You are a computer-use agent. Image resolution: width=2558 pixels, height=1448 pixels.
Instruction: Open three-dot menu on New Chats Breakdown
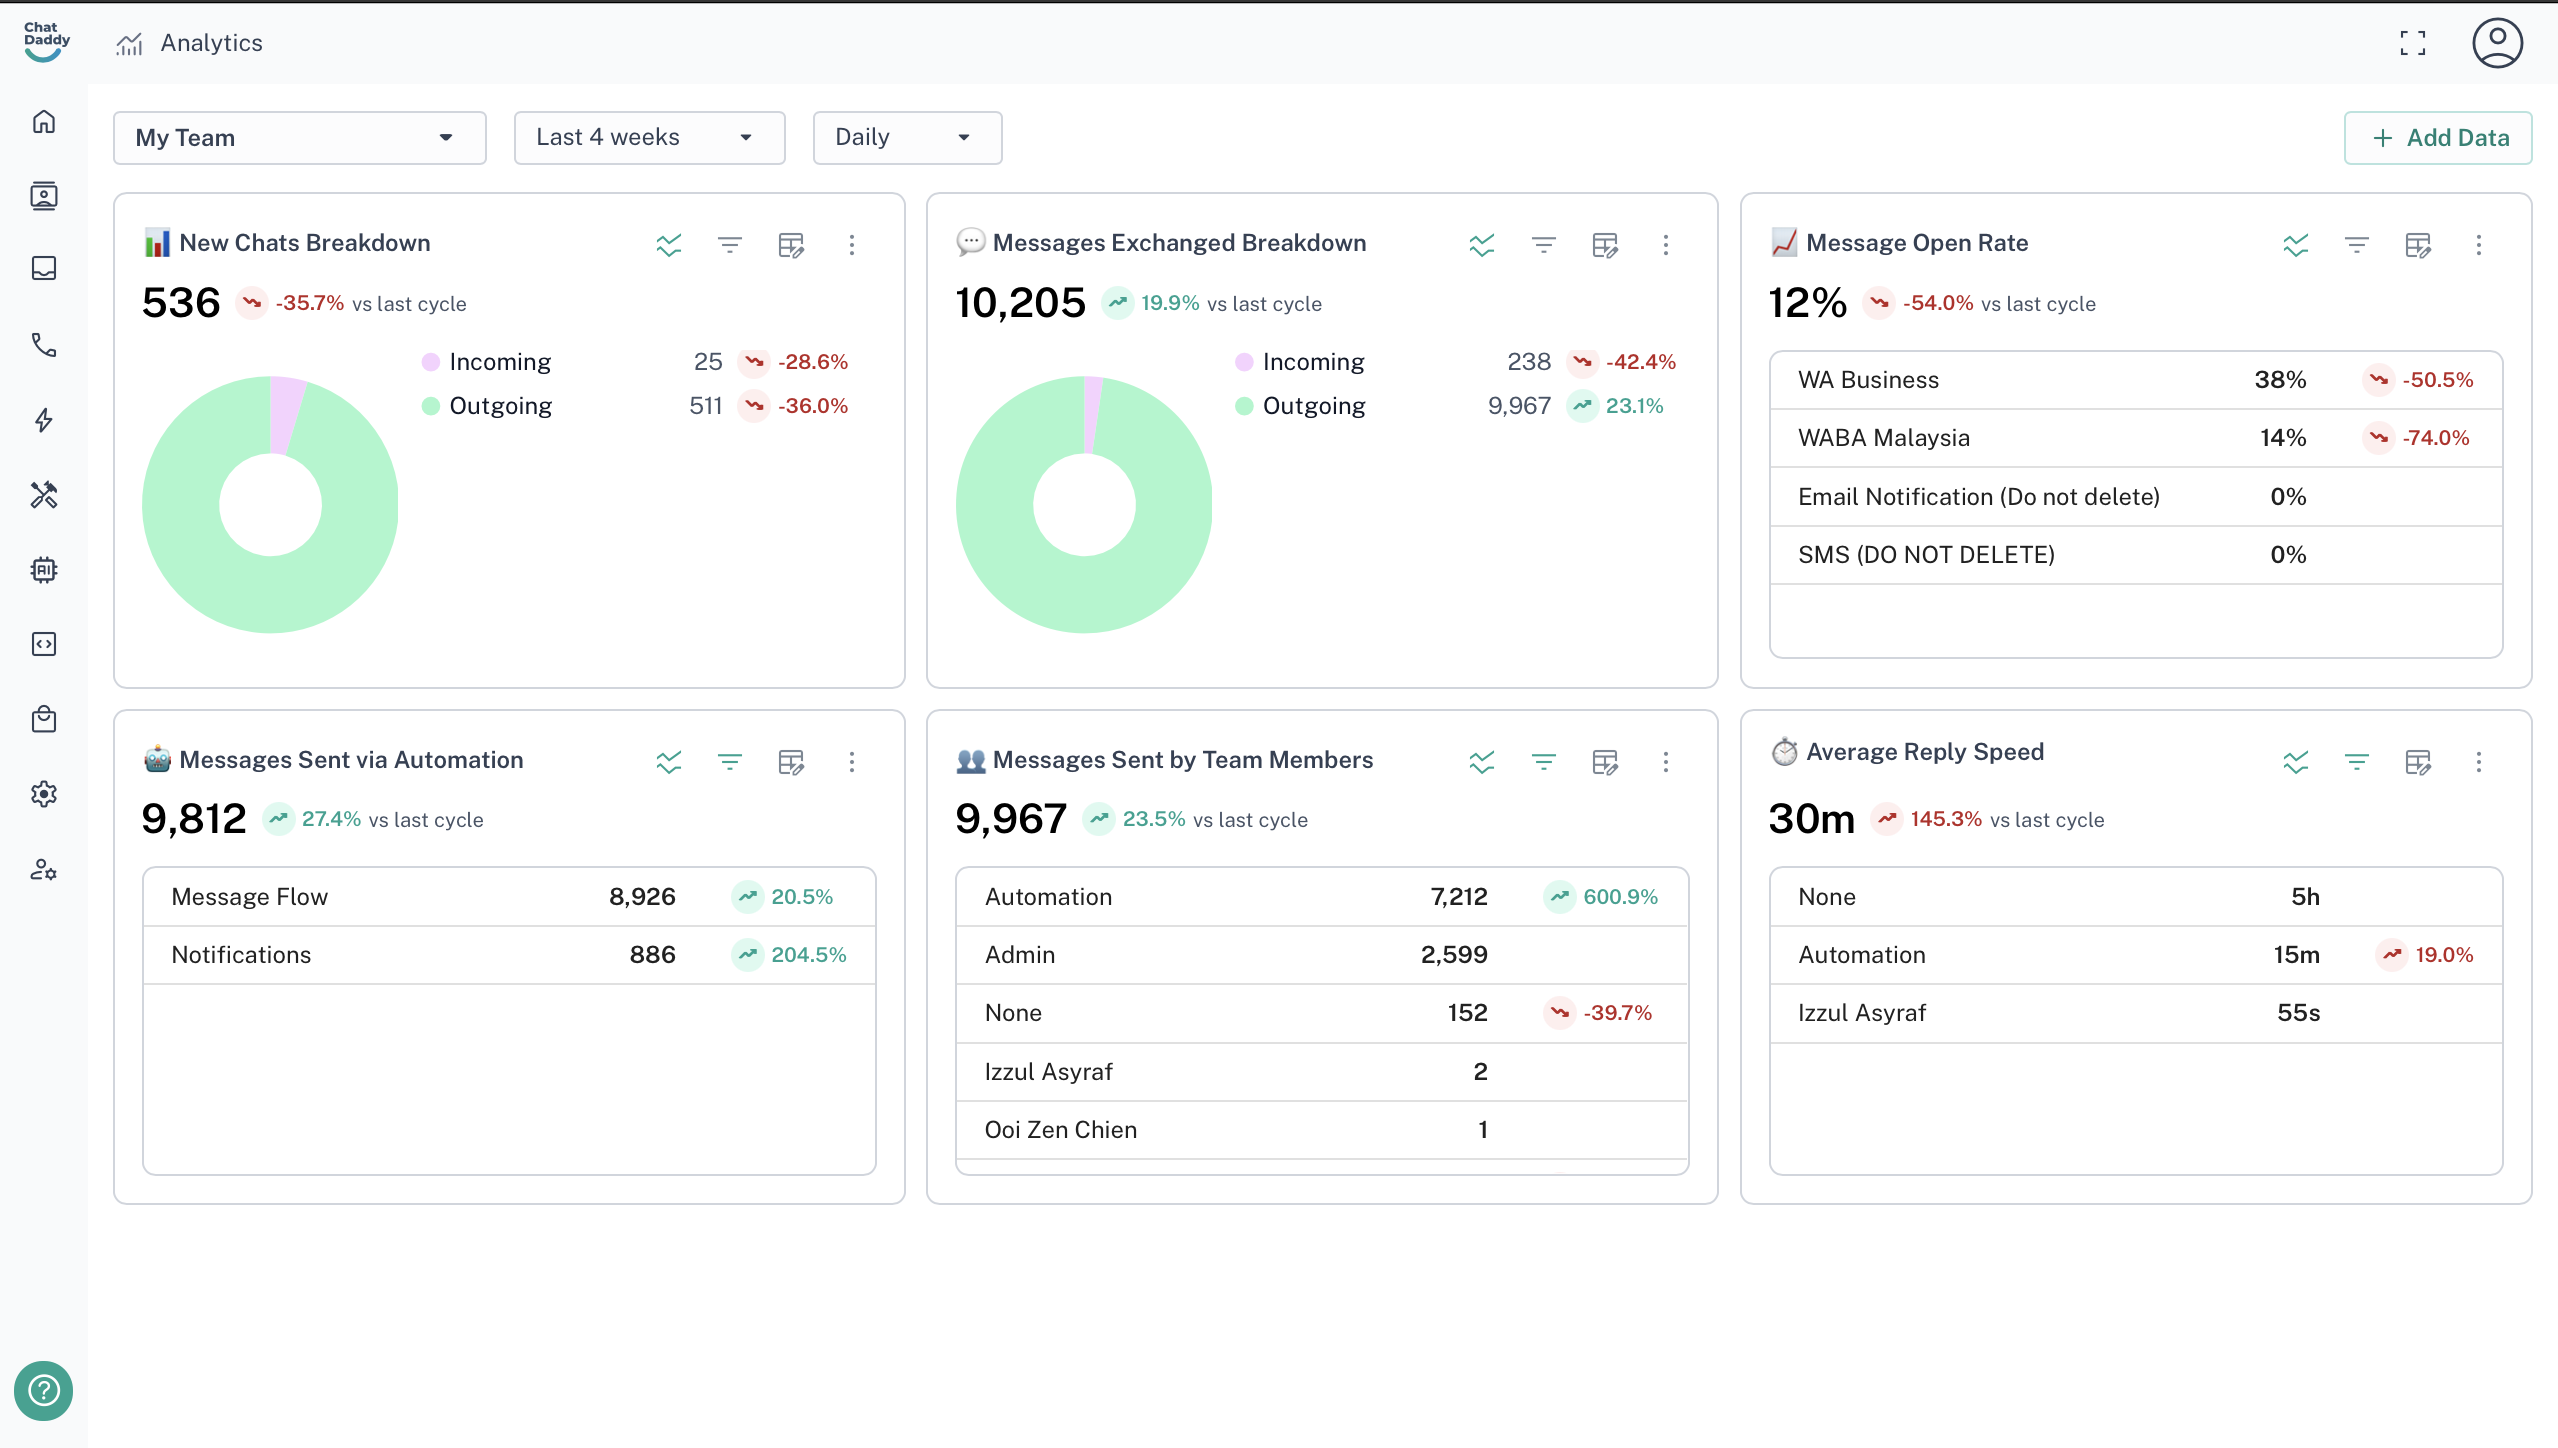pyautogui.click(x=852, y=245)
